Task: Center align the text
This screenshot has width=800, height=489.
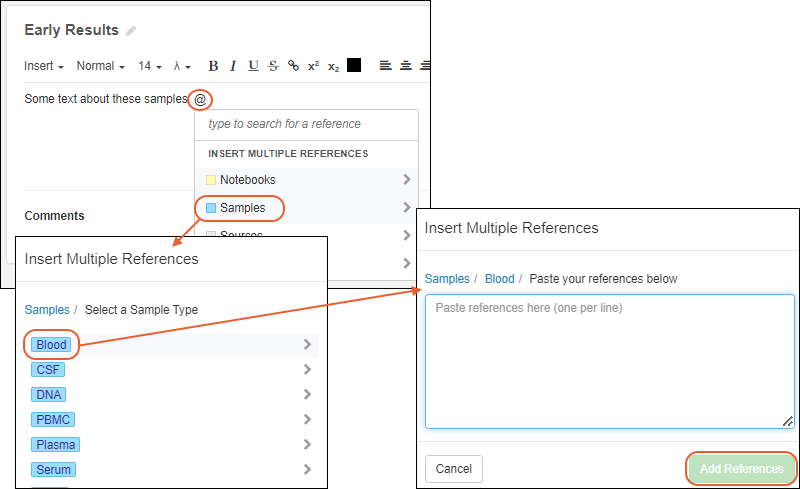Action: tap(405, 66)
